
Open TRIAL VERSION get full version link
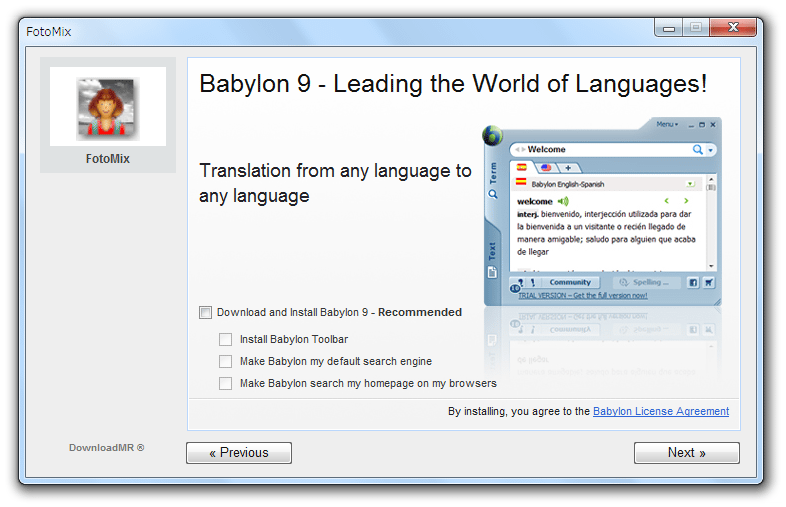(x=582, y=295)
